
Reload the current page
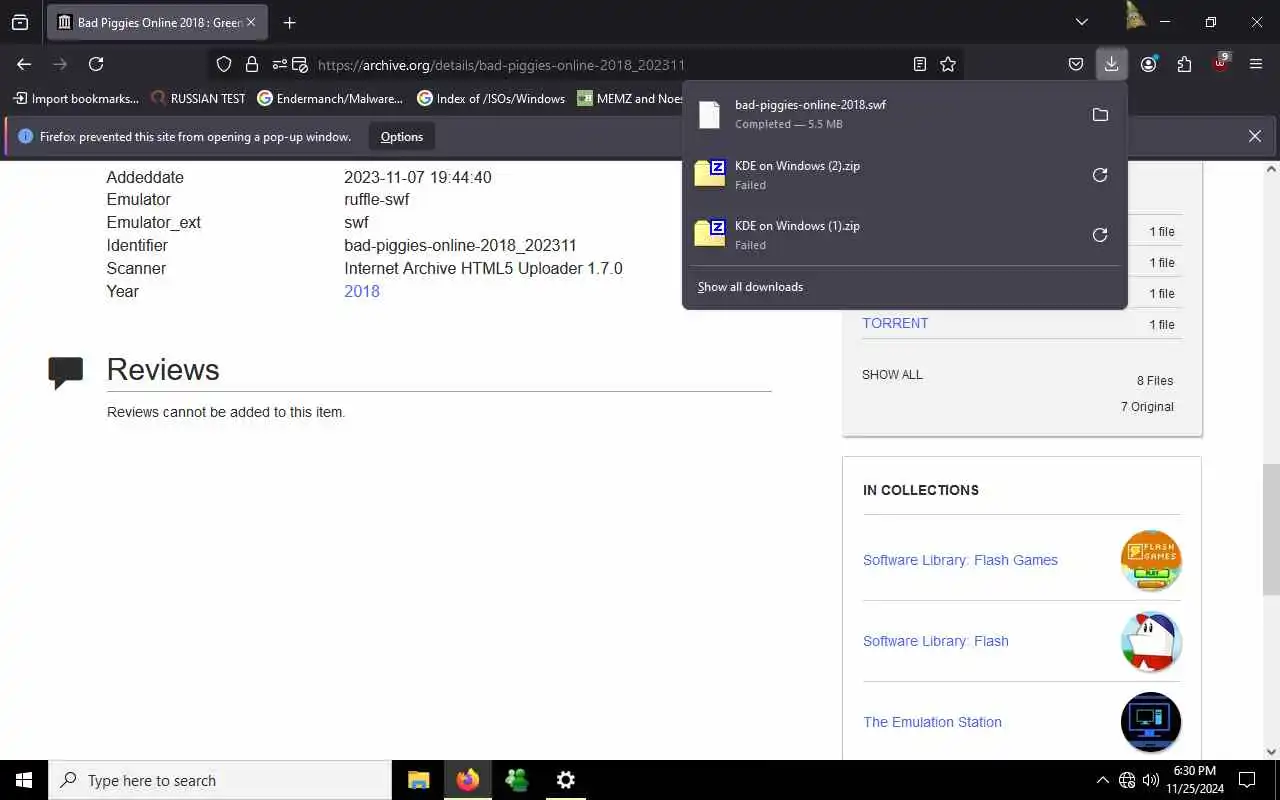pos(96,64)
